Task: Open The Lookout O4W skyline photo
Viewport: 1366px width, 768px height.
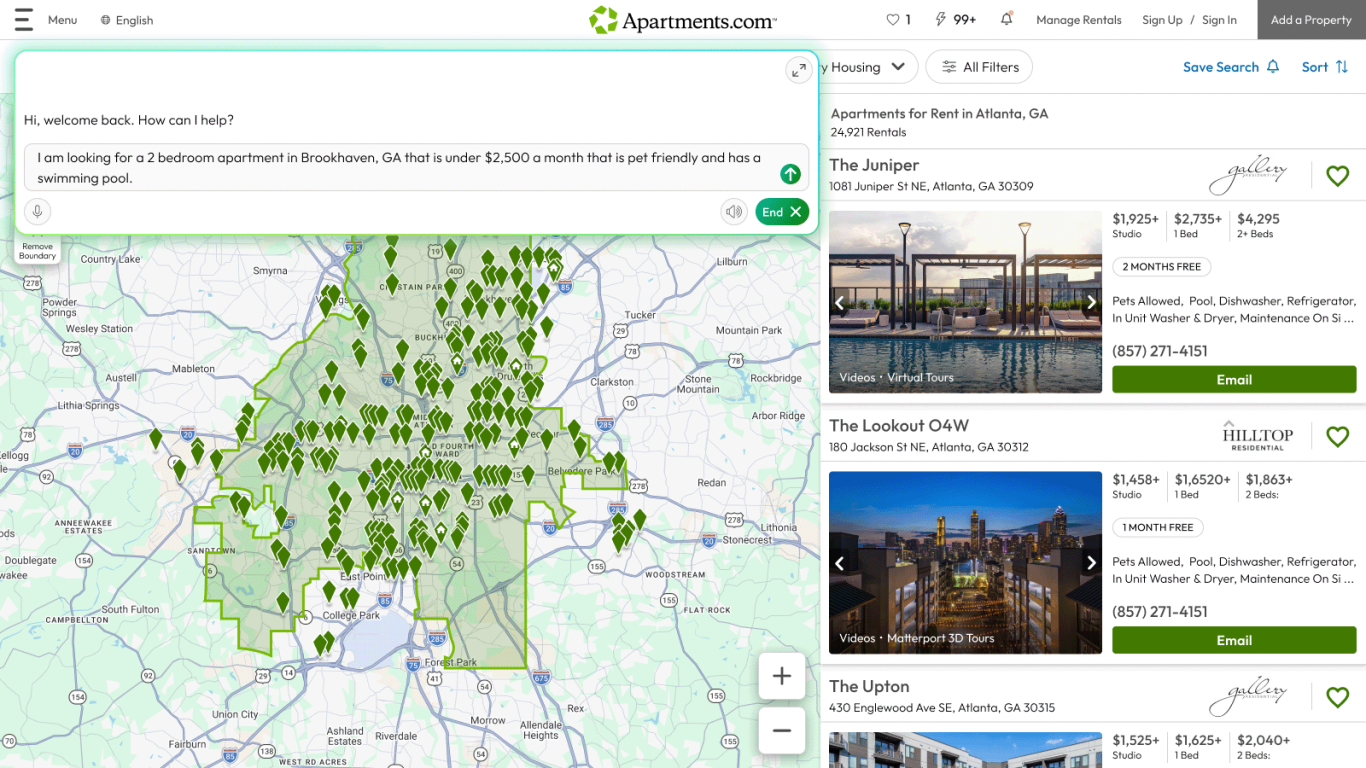Action: point(965,563)
